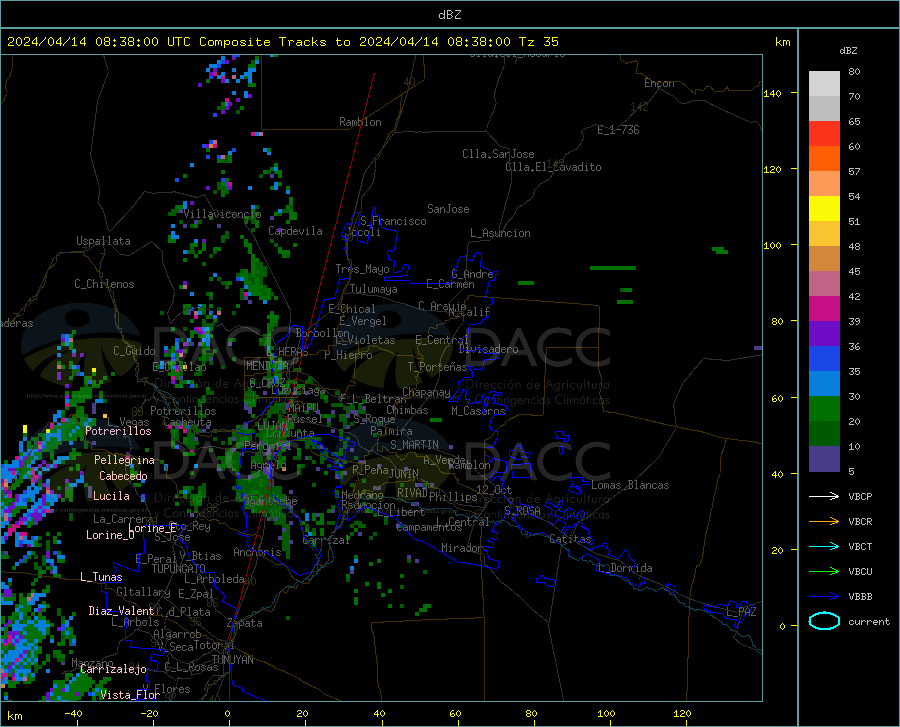
Task: Click the Divisadero map label
Action: pos(488,349)
